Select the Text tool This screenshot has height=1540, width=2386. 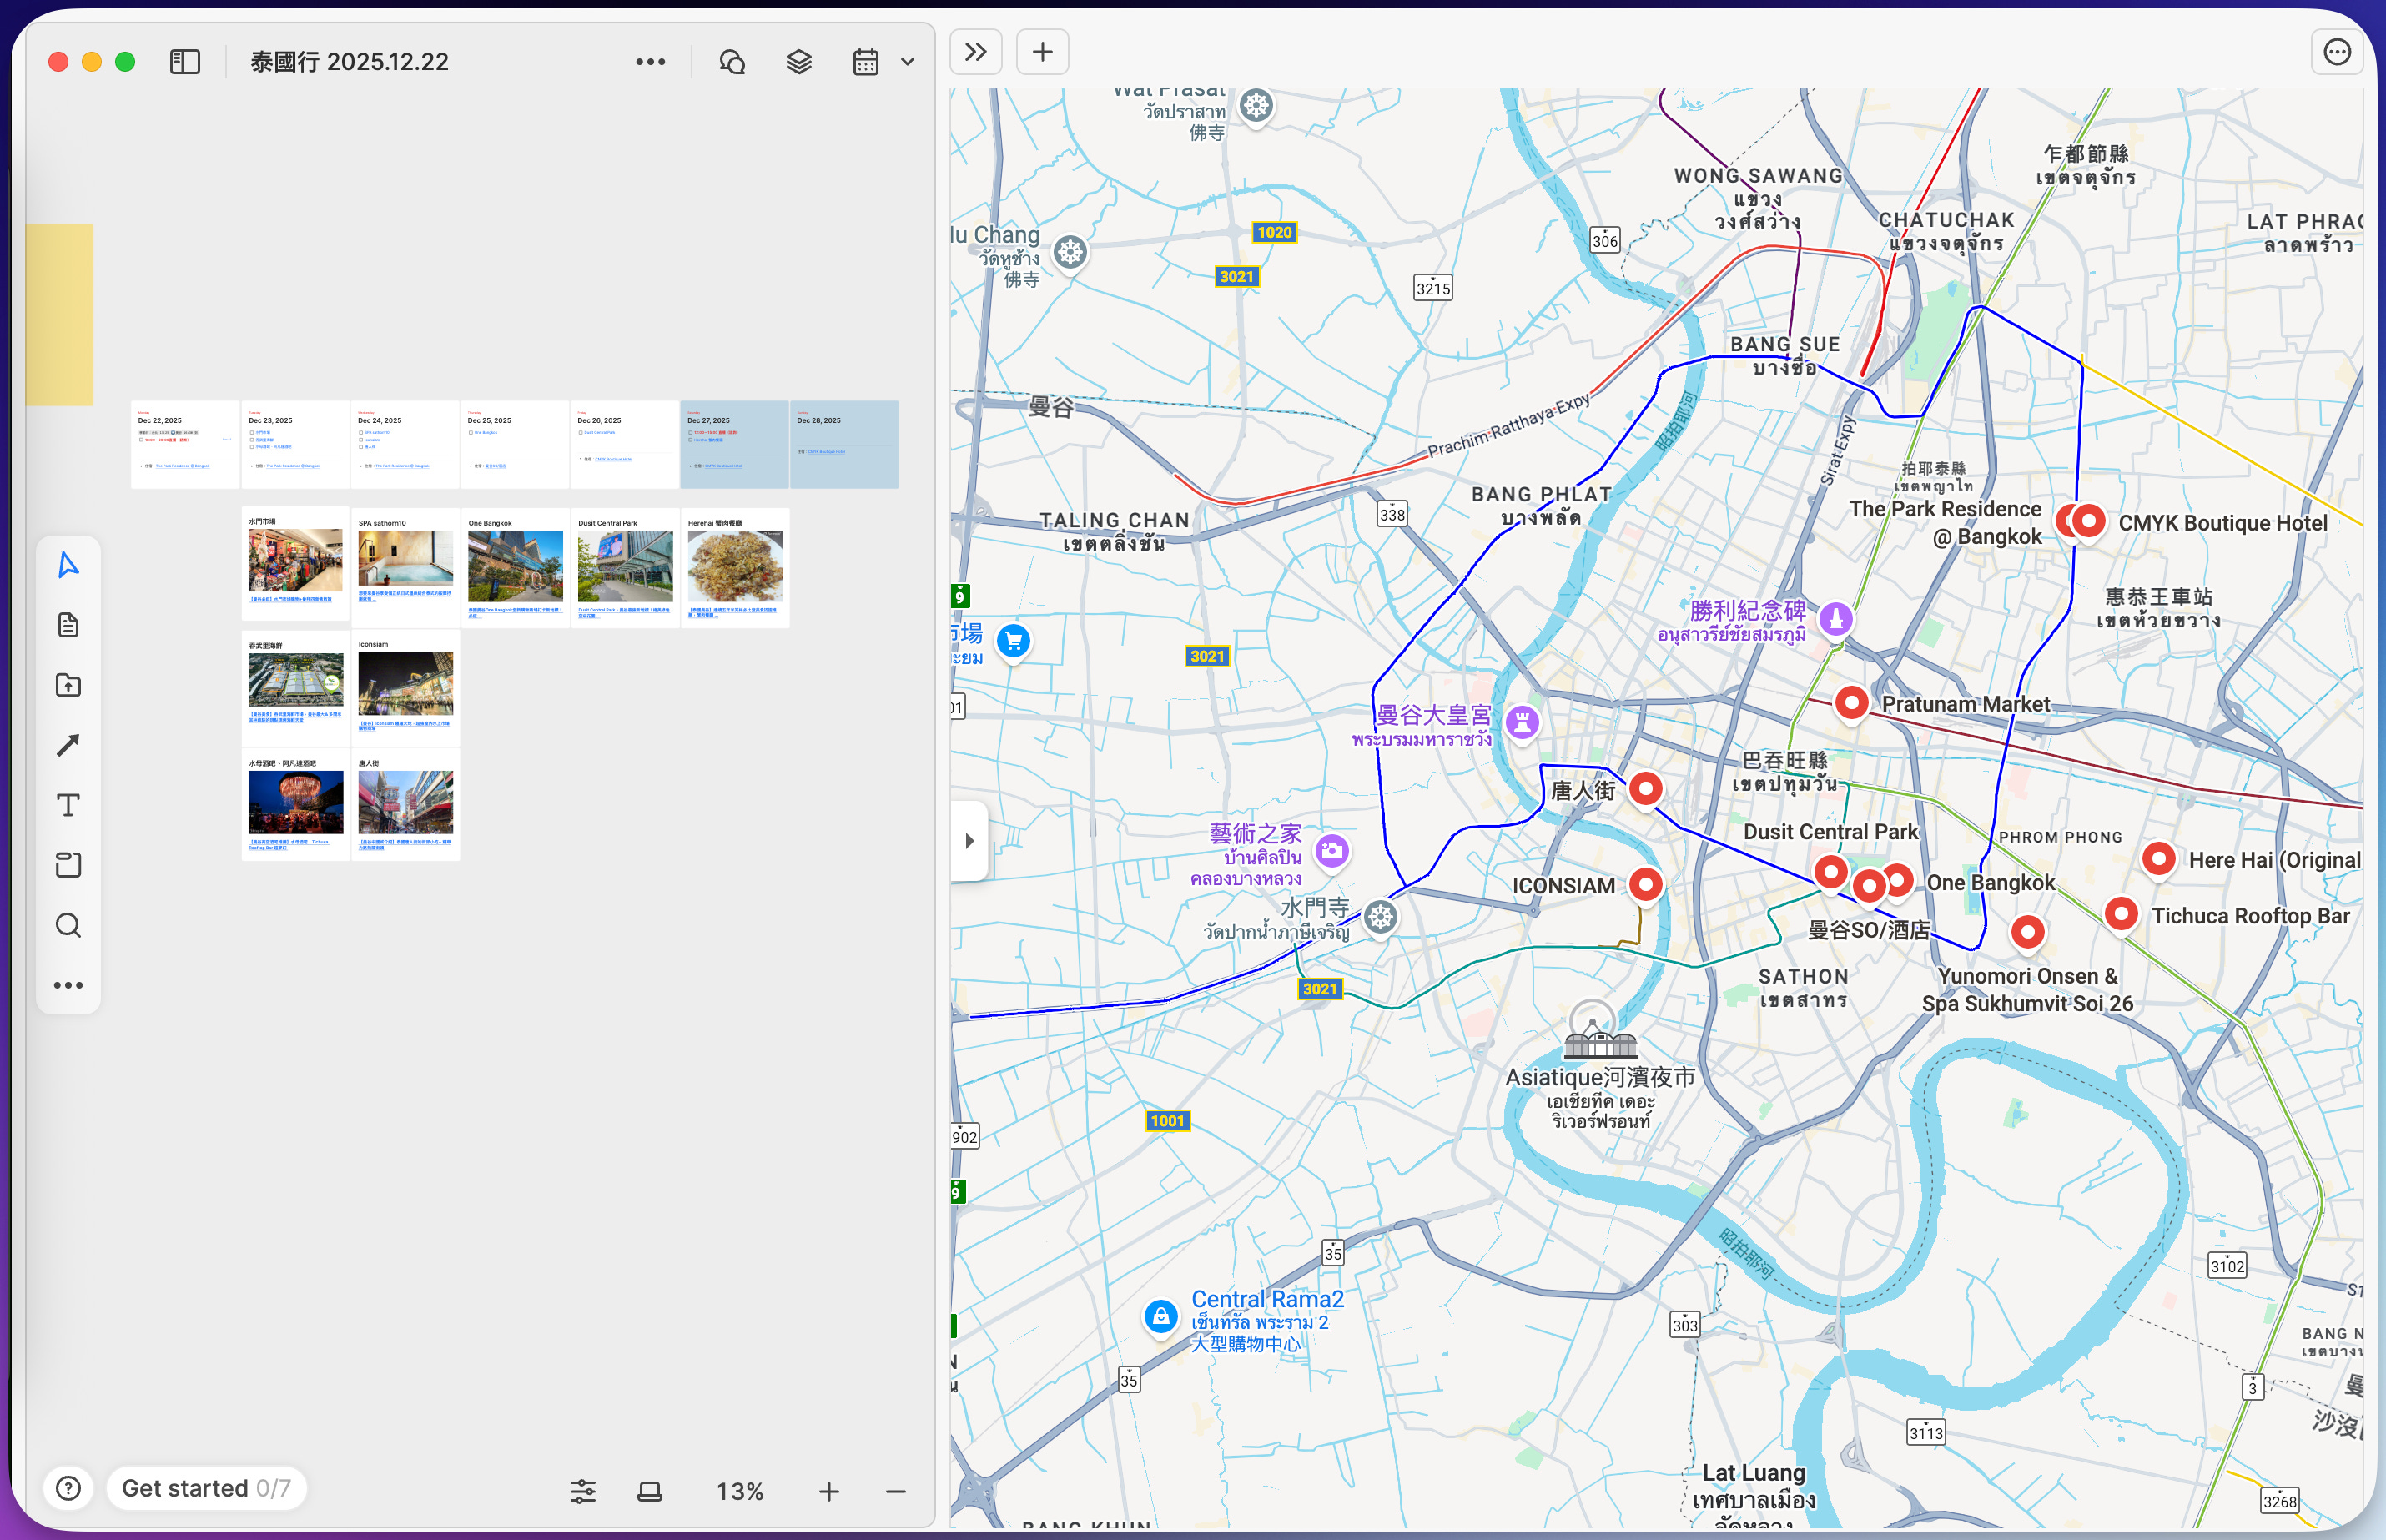click(x=68, y=805)
